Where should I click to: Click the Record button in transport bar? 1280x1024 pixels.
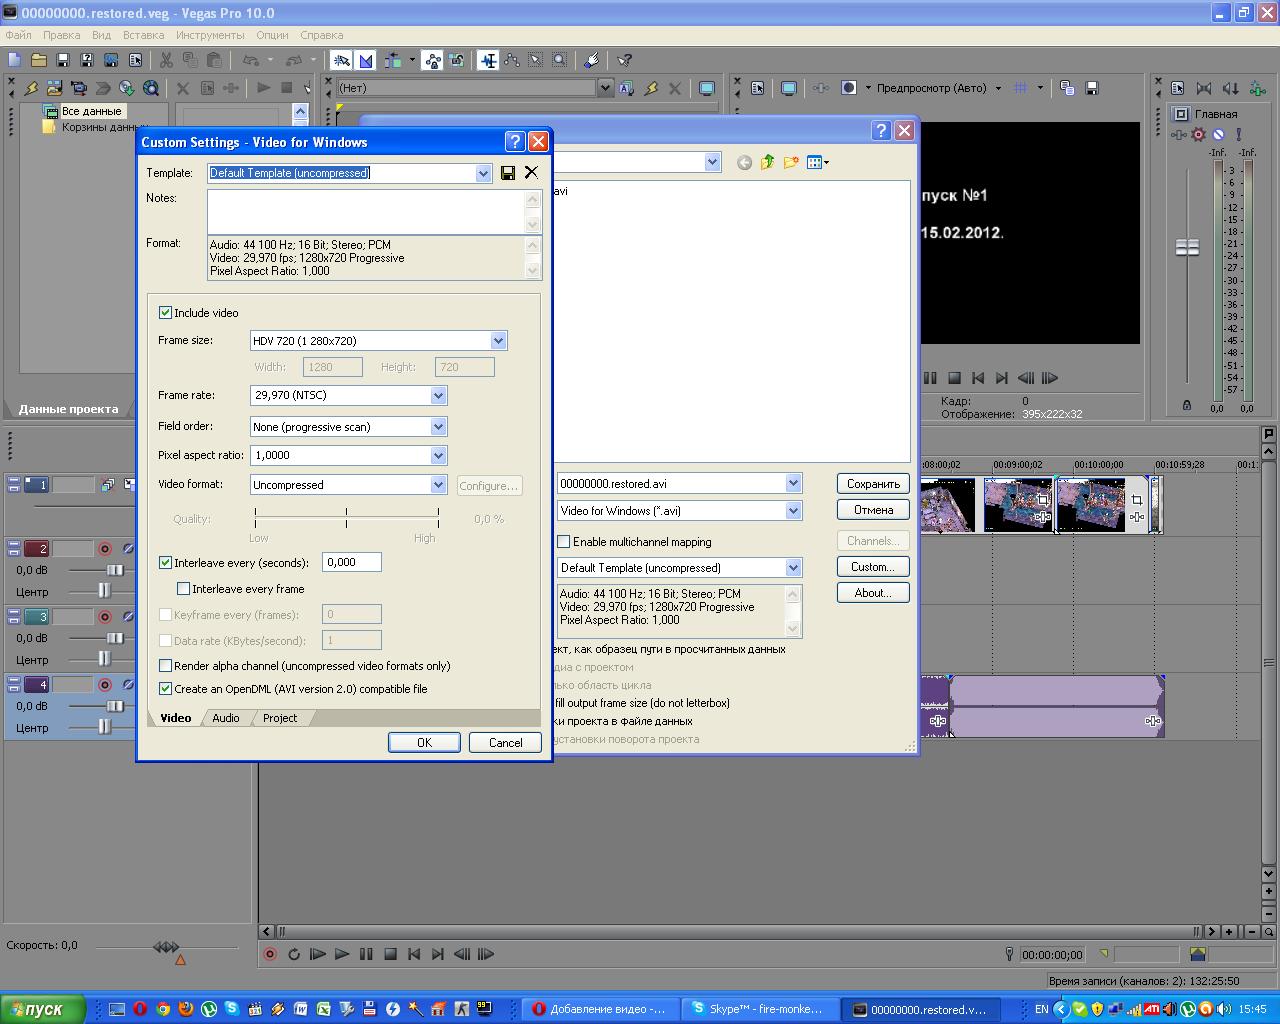coord(270,954)
